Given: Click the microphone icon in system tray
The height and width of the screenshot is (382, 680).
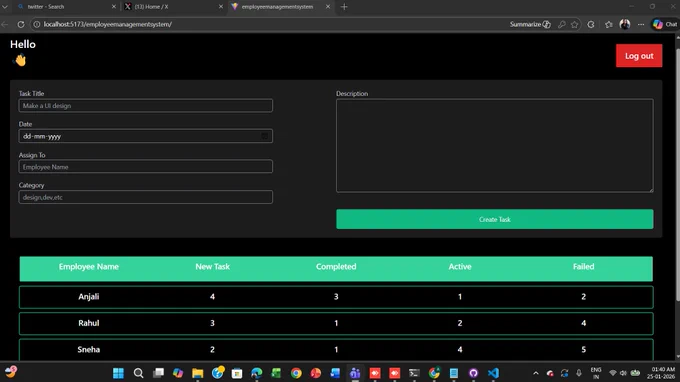Looking at the screenshot, I should pyautogui.click(x=579, y=373).
